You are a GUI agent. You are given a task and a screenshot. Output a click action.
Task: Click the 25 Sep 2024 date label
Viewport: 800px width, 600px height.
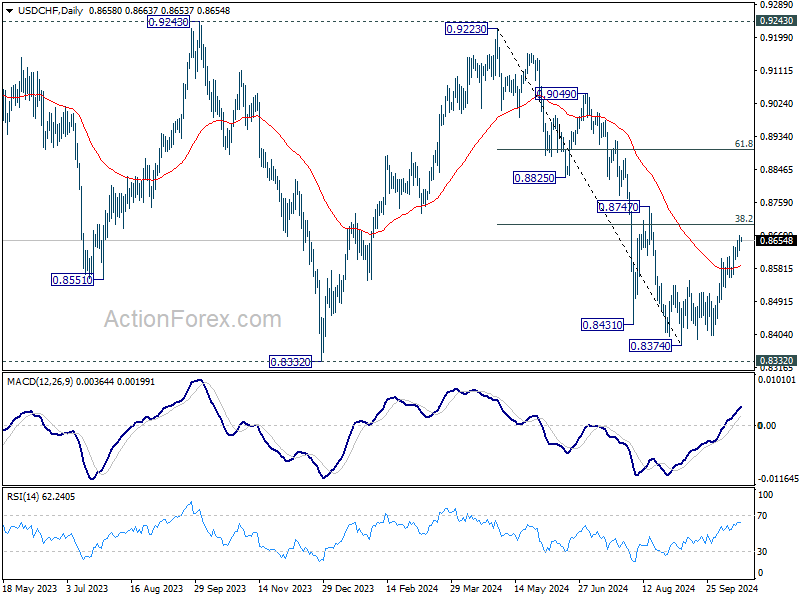[x=732, y=588]
